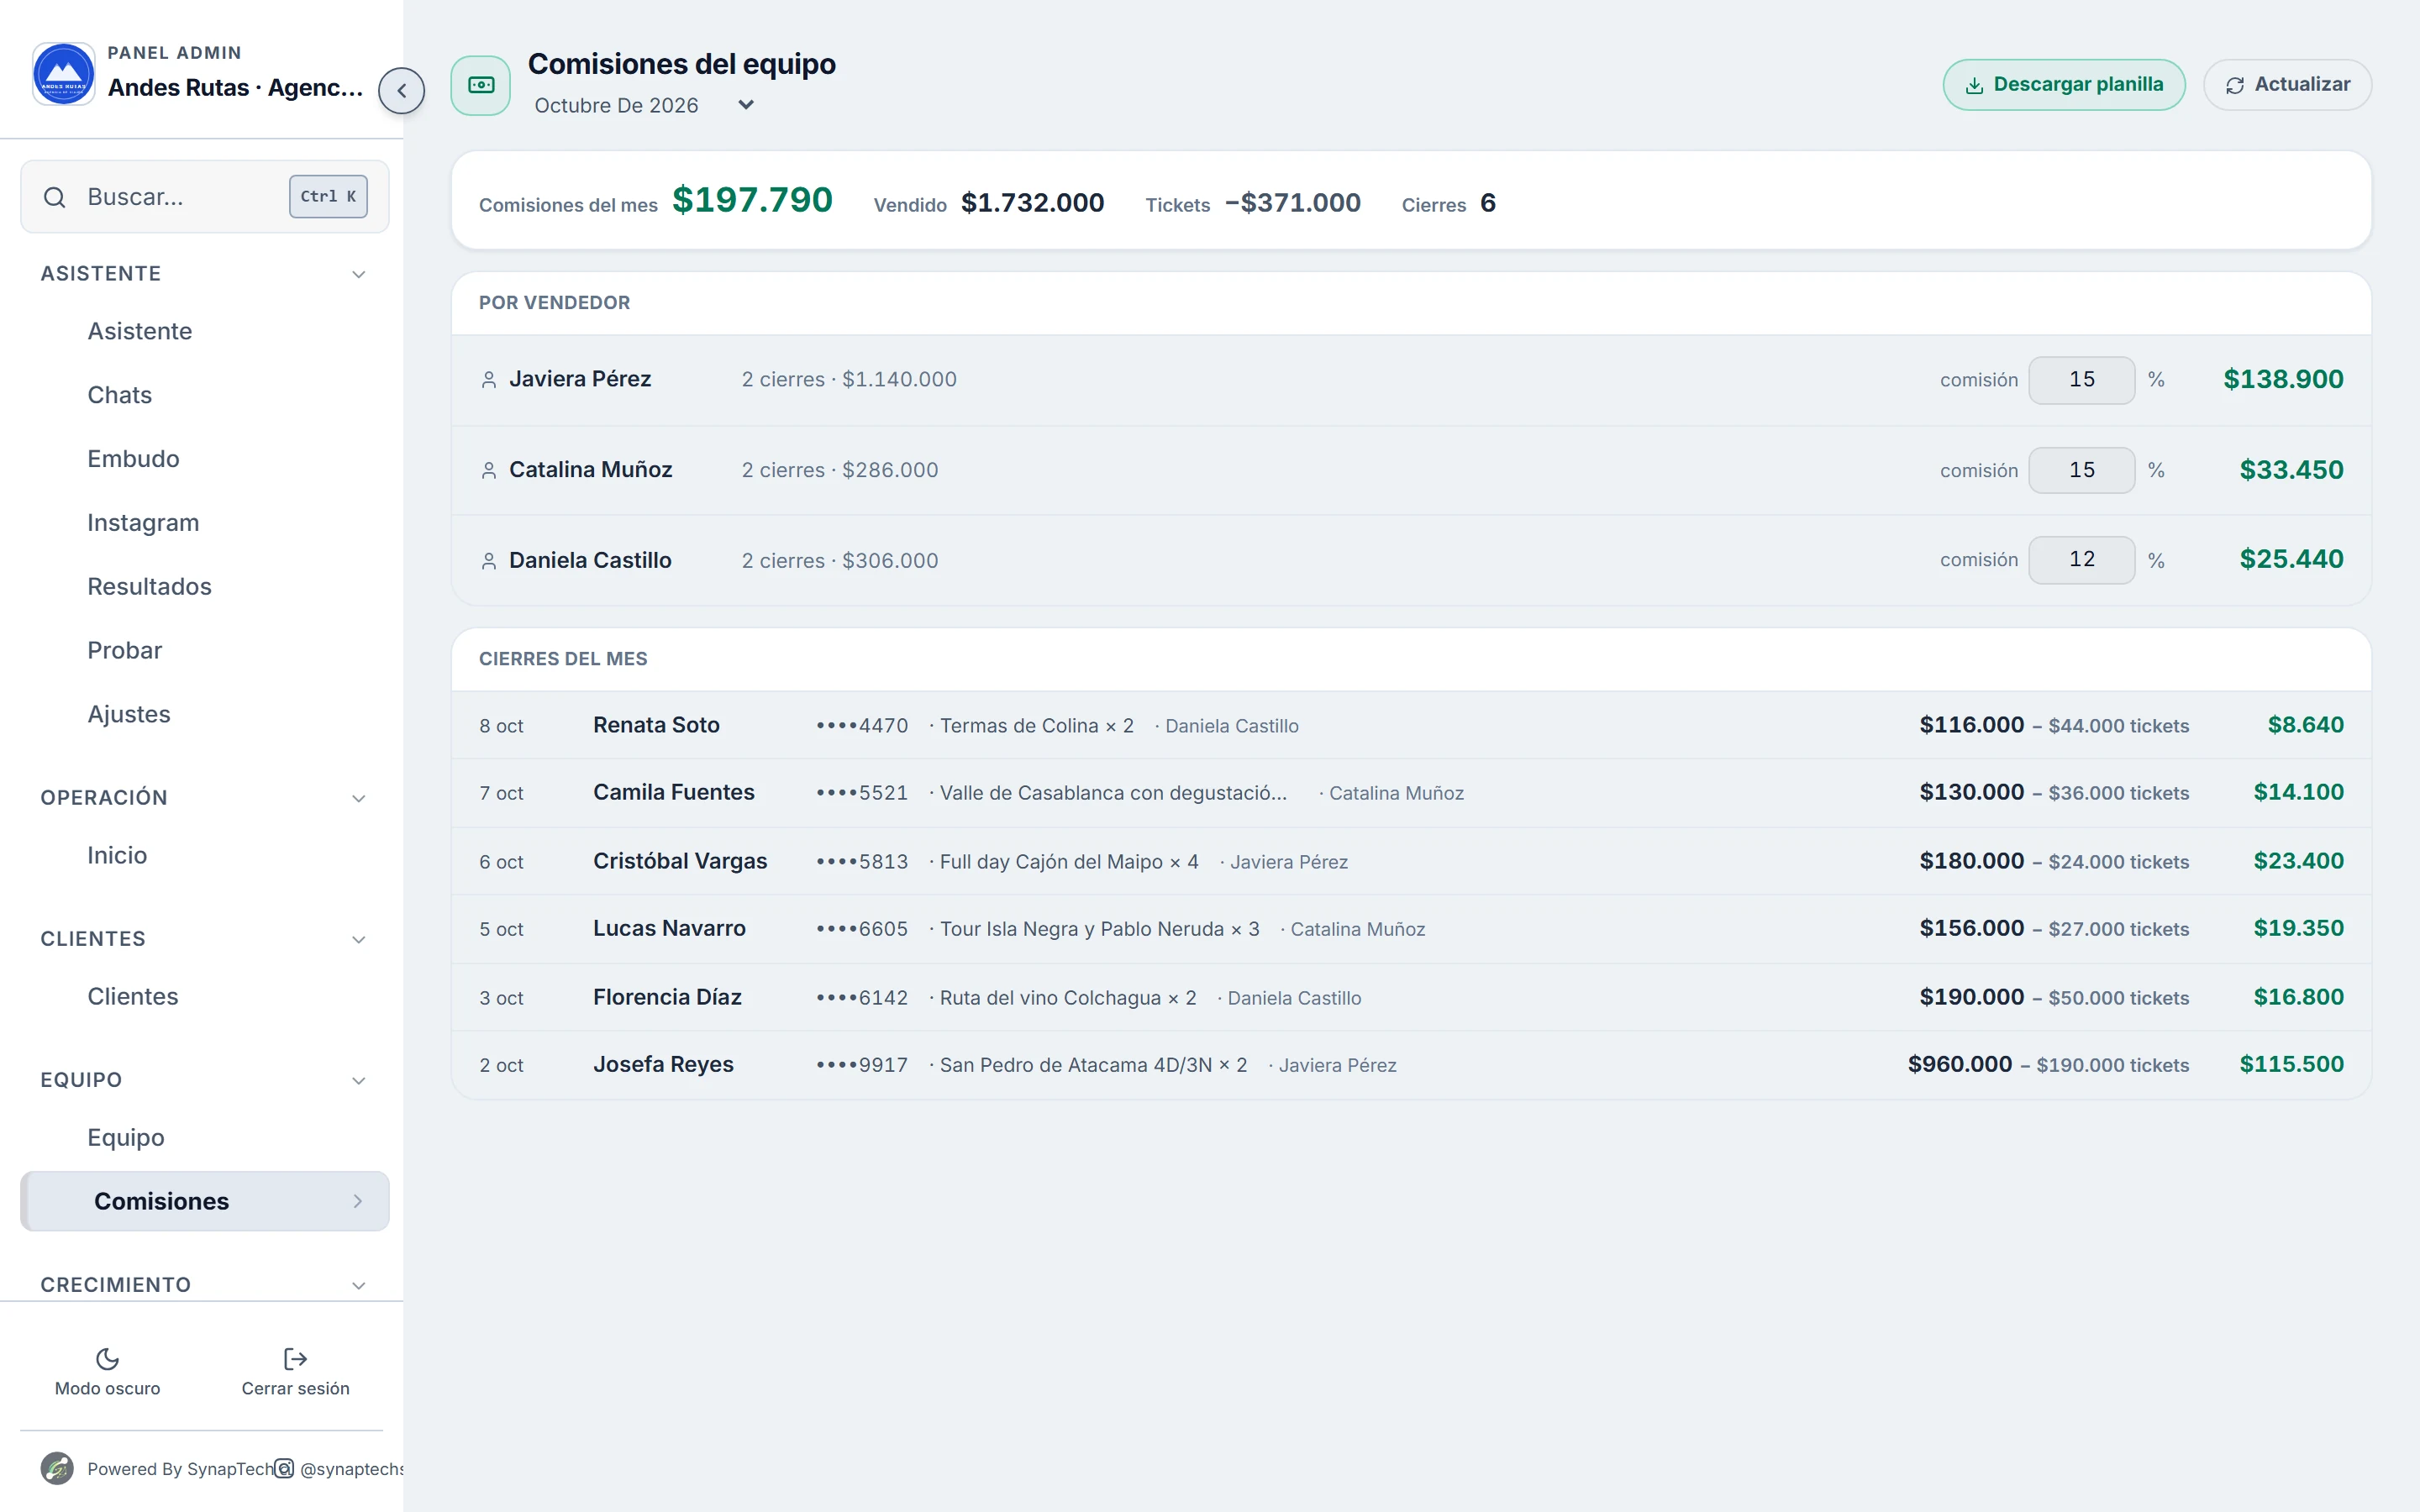Open the Embudo page
This screenshot has width=2420, height=1512.
click(x=204, y=459)
